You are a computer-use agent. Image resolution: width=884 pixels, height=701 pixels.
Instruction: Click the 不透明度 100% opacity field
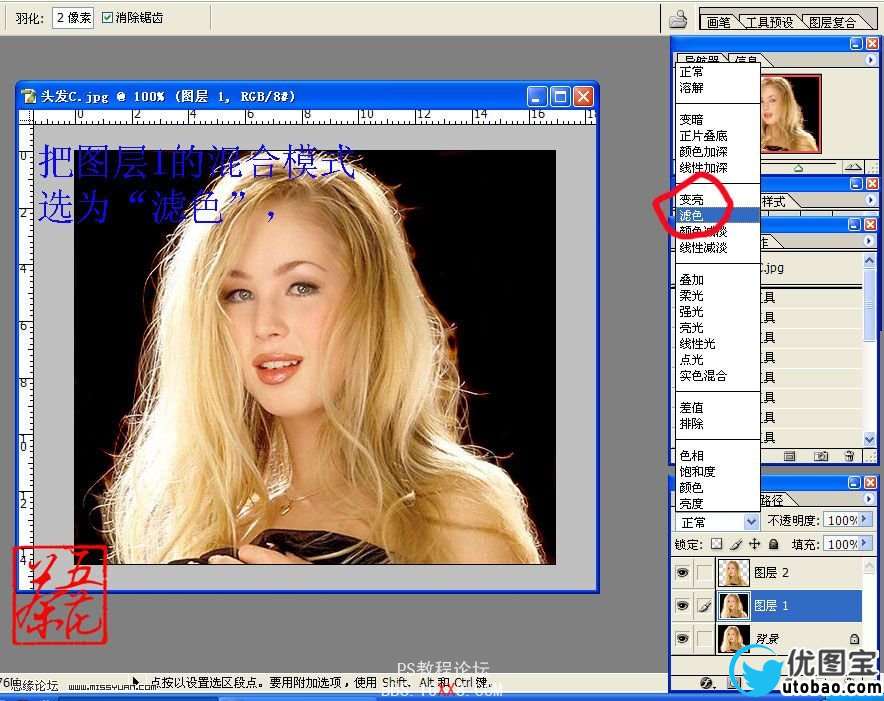point(842,519)
